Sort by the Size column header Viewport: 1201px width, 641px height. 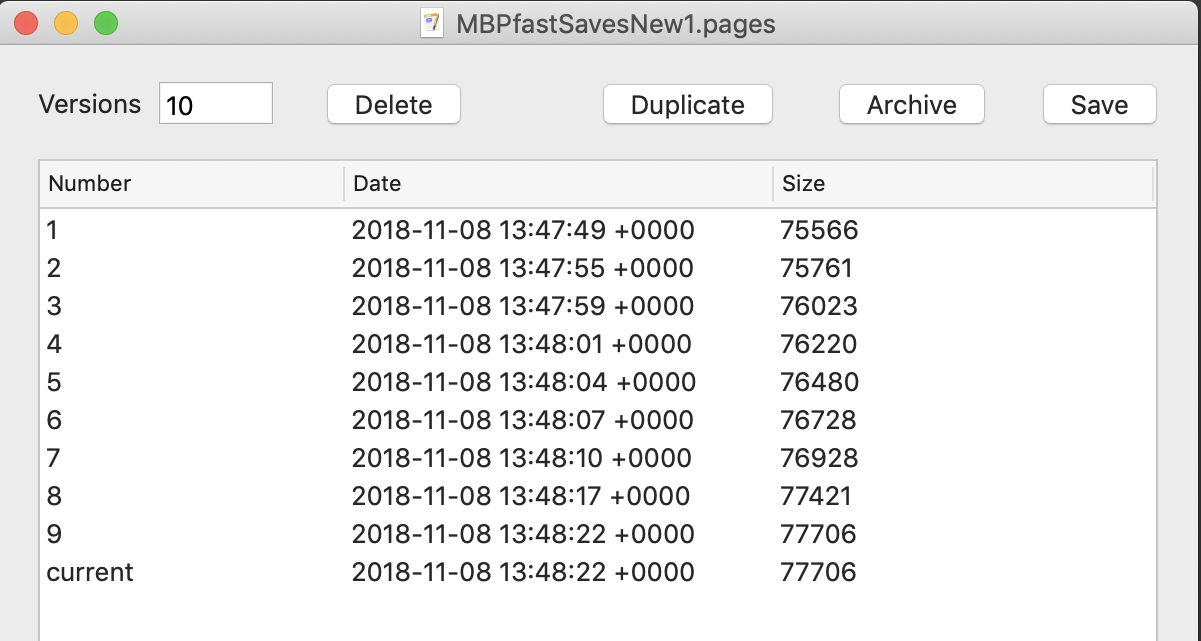pos(962,184)
